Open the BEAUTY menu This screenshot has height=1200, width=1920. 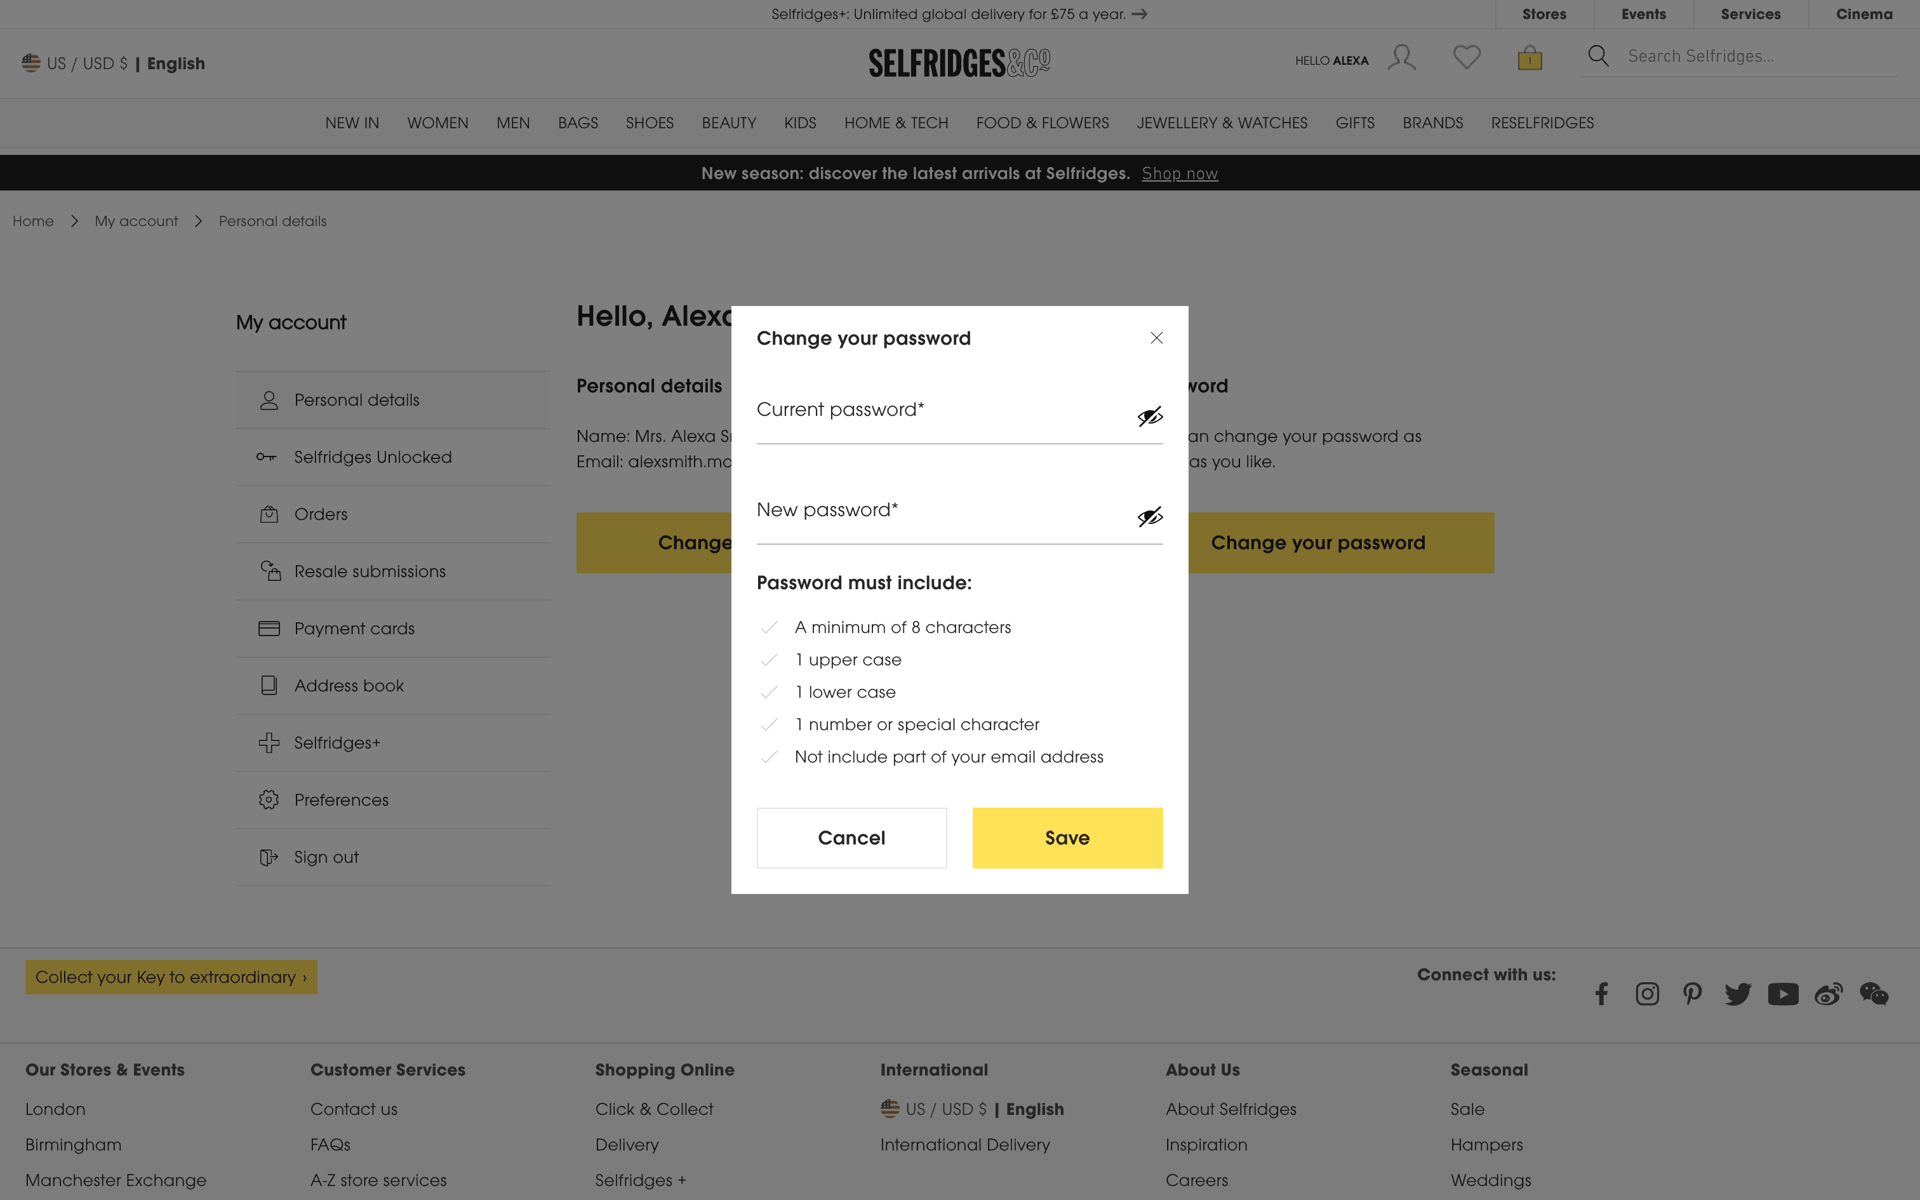coord(729,123)
